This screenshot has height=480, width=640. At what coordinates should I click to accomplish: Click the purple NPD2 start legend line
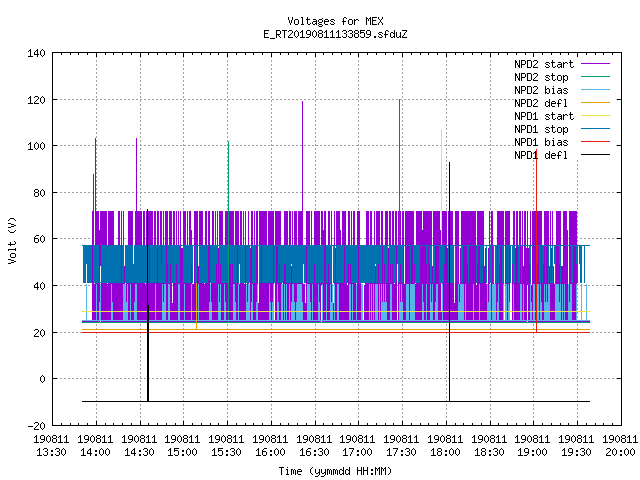click(x=596, y=64)
